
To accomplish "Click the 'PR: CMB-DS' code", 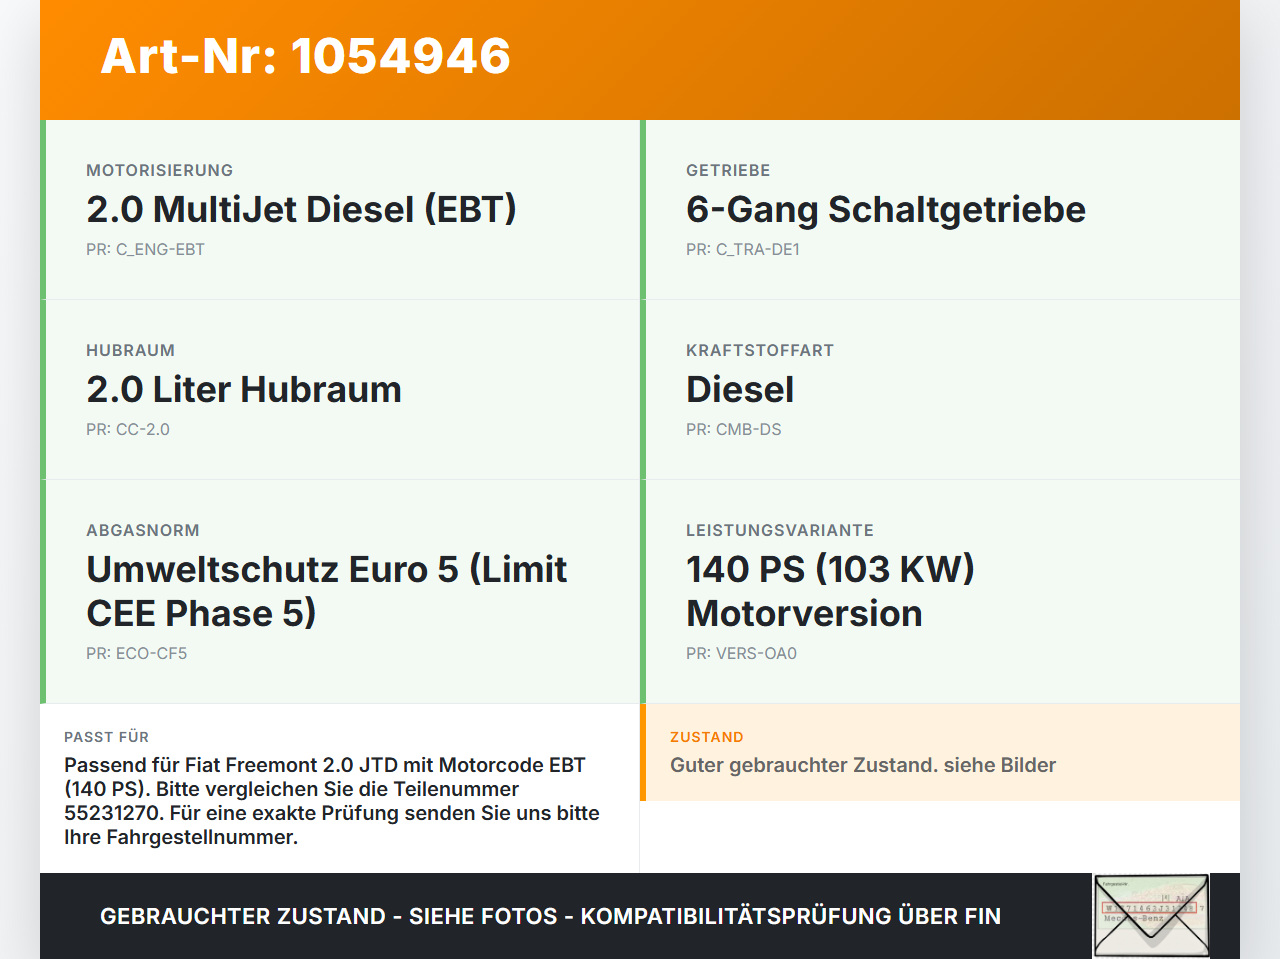I will click(x=734, y=430).
